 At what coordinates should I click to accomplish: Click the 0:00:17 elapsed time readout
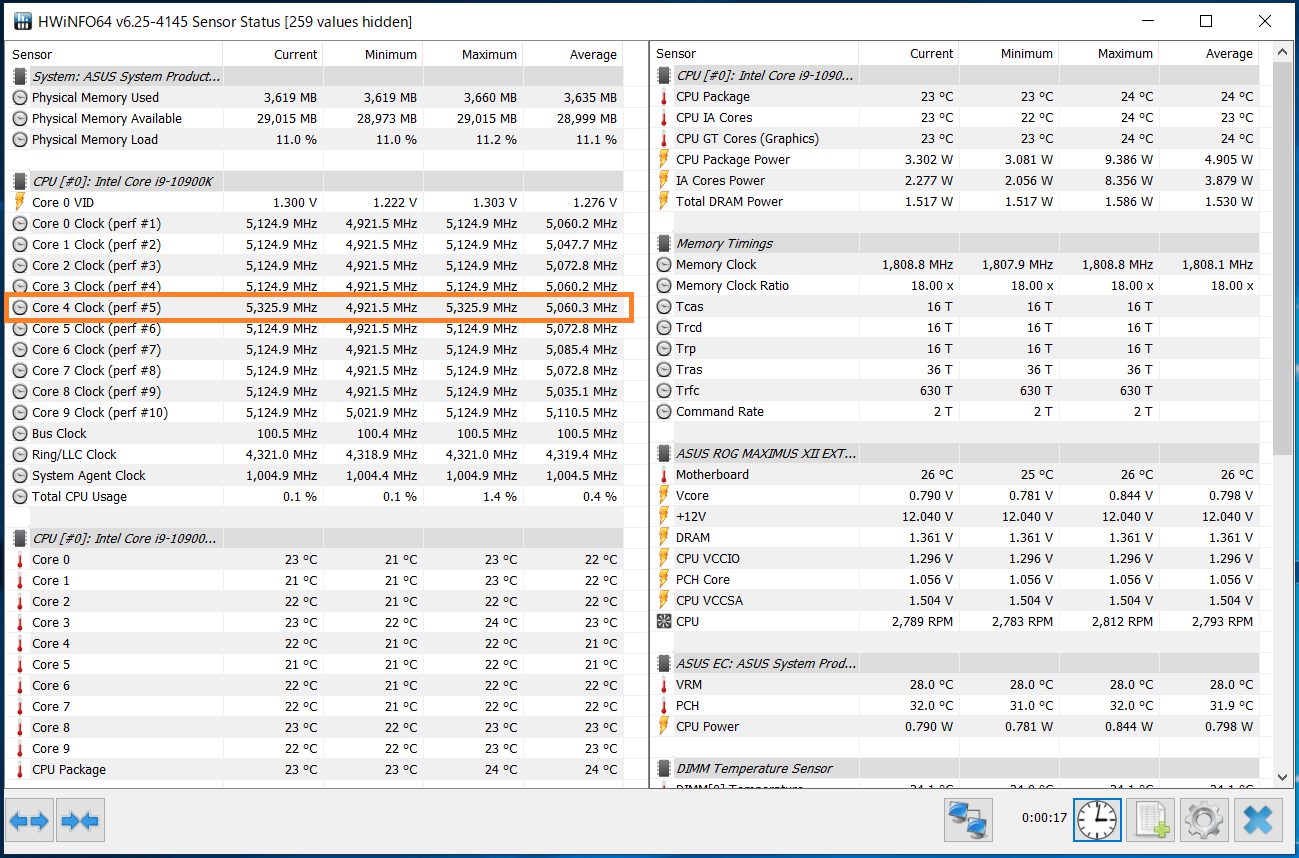(x=1044, y=818)
